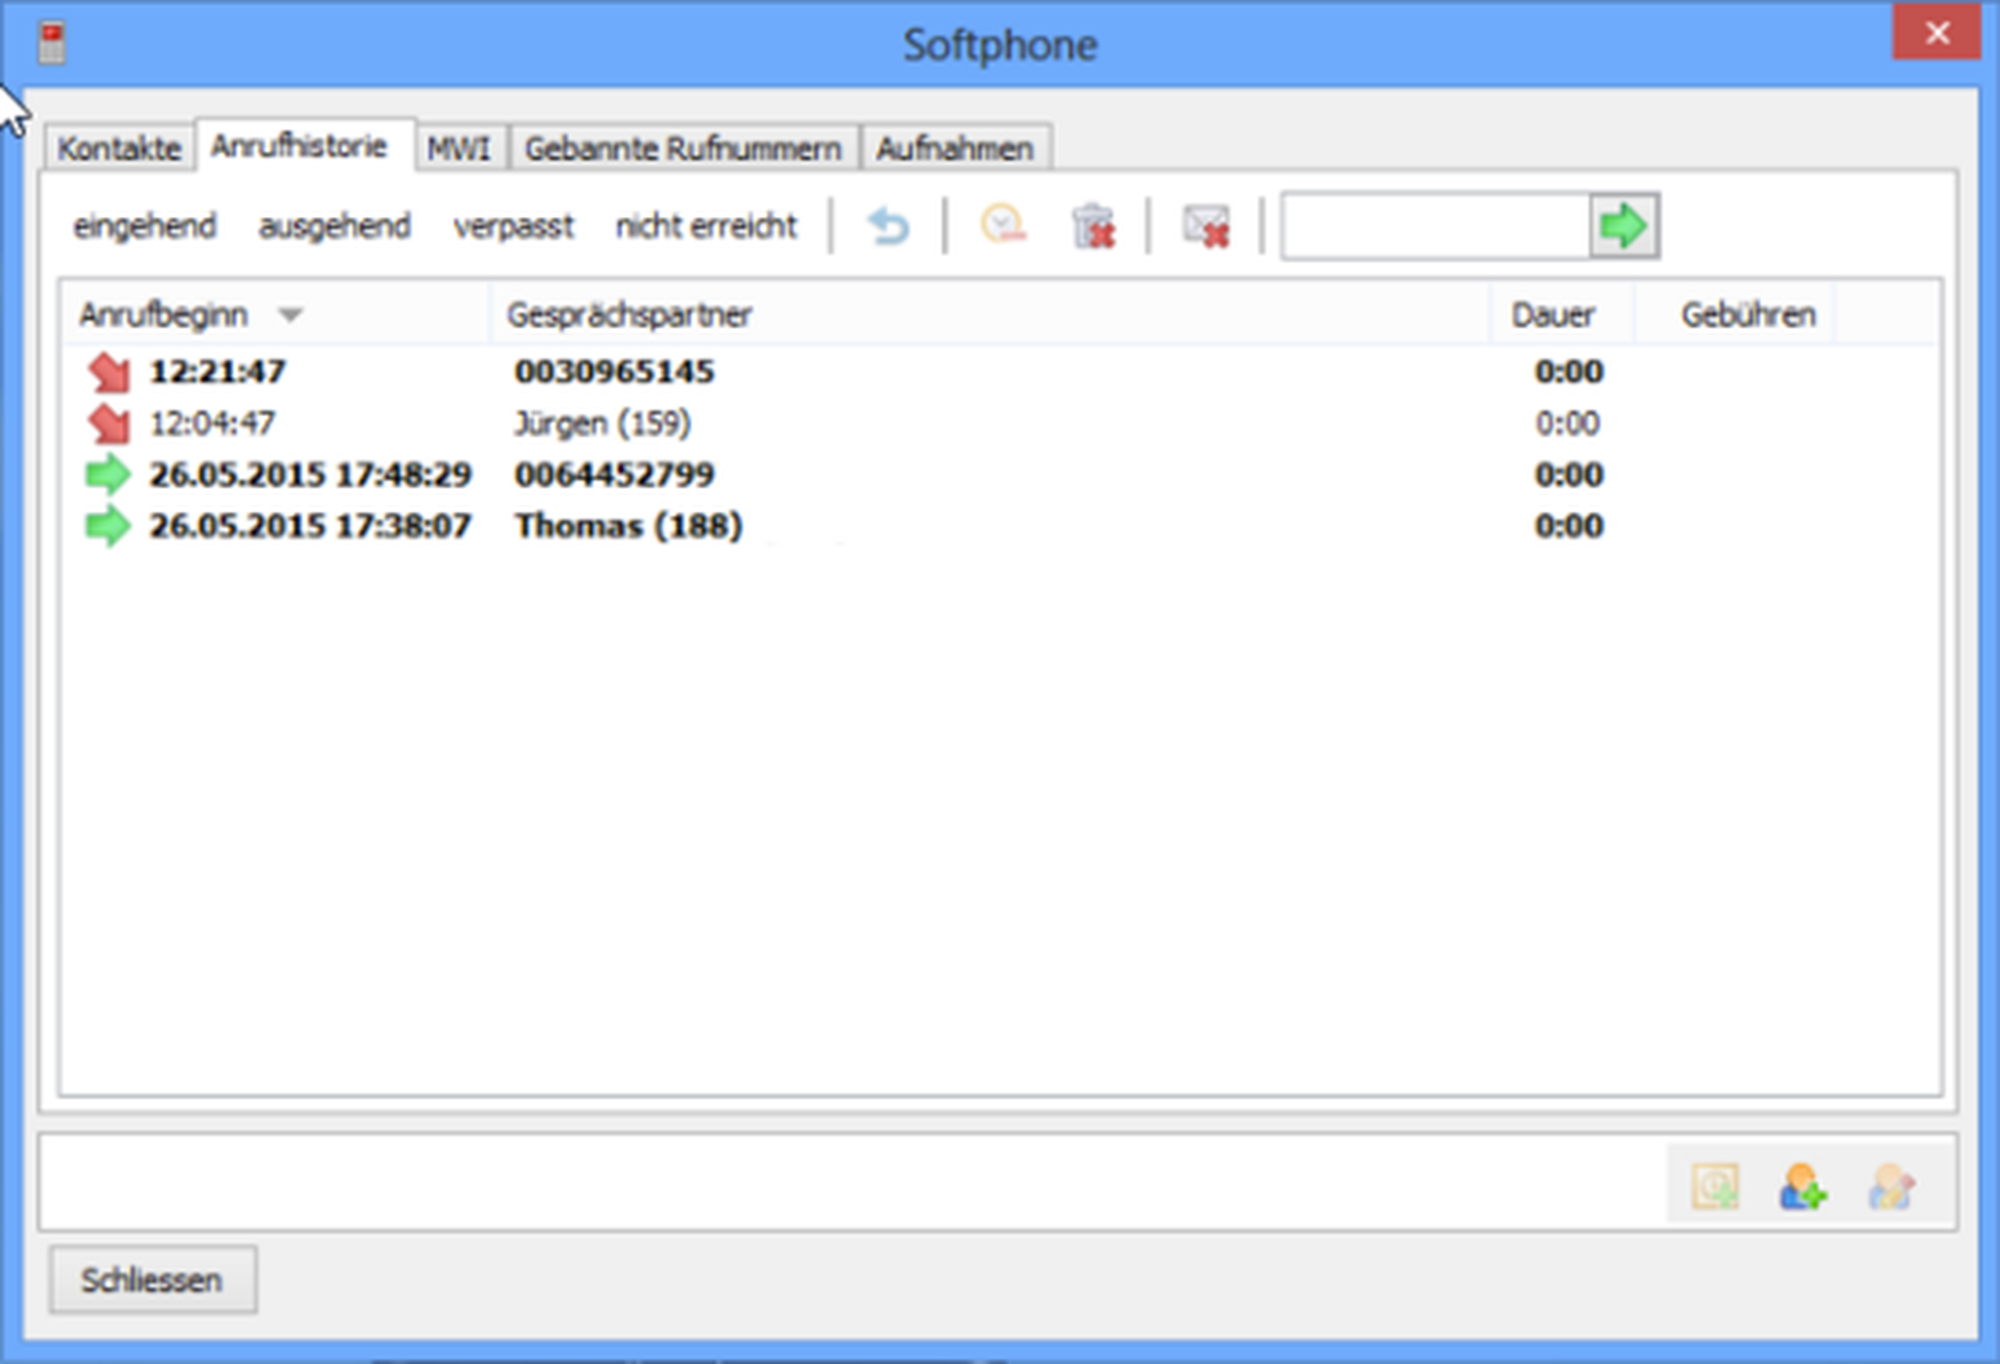Toggle the verpasst call filter
Screen dimensions: 2000x1364
click(513, 226)
